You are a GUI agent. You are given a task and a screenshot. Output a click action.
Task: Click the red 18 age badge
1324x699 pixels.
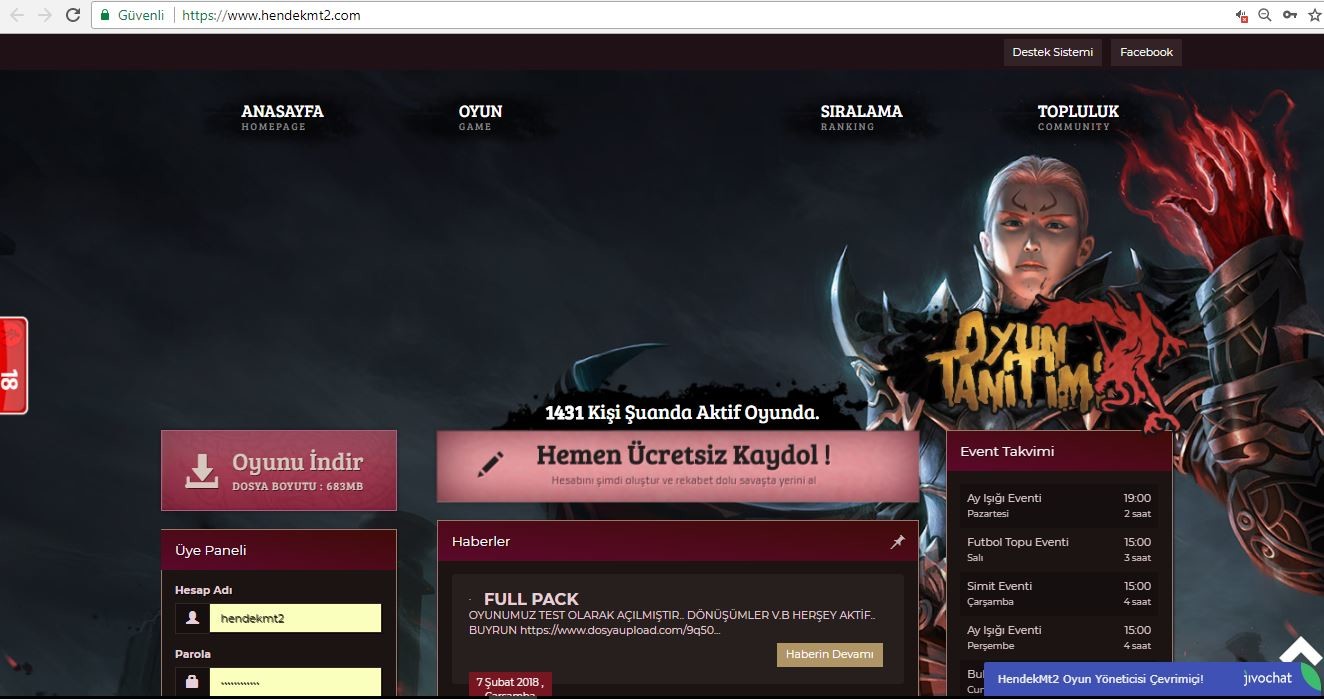pos(12,365)
